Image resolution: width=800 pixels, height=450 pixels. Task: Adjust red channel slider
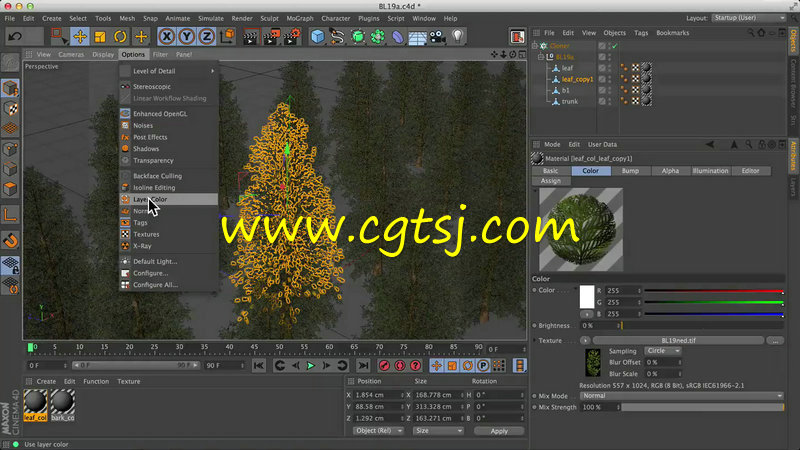pos(714,291)
